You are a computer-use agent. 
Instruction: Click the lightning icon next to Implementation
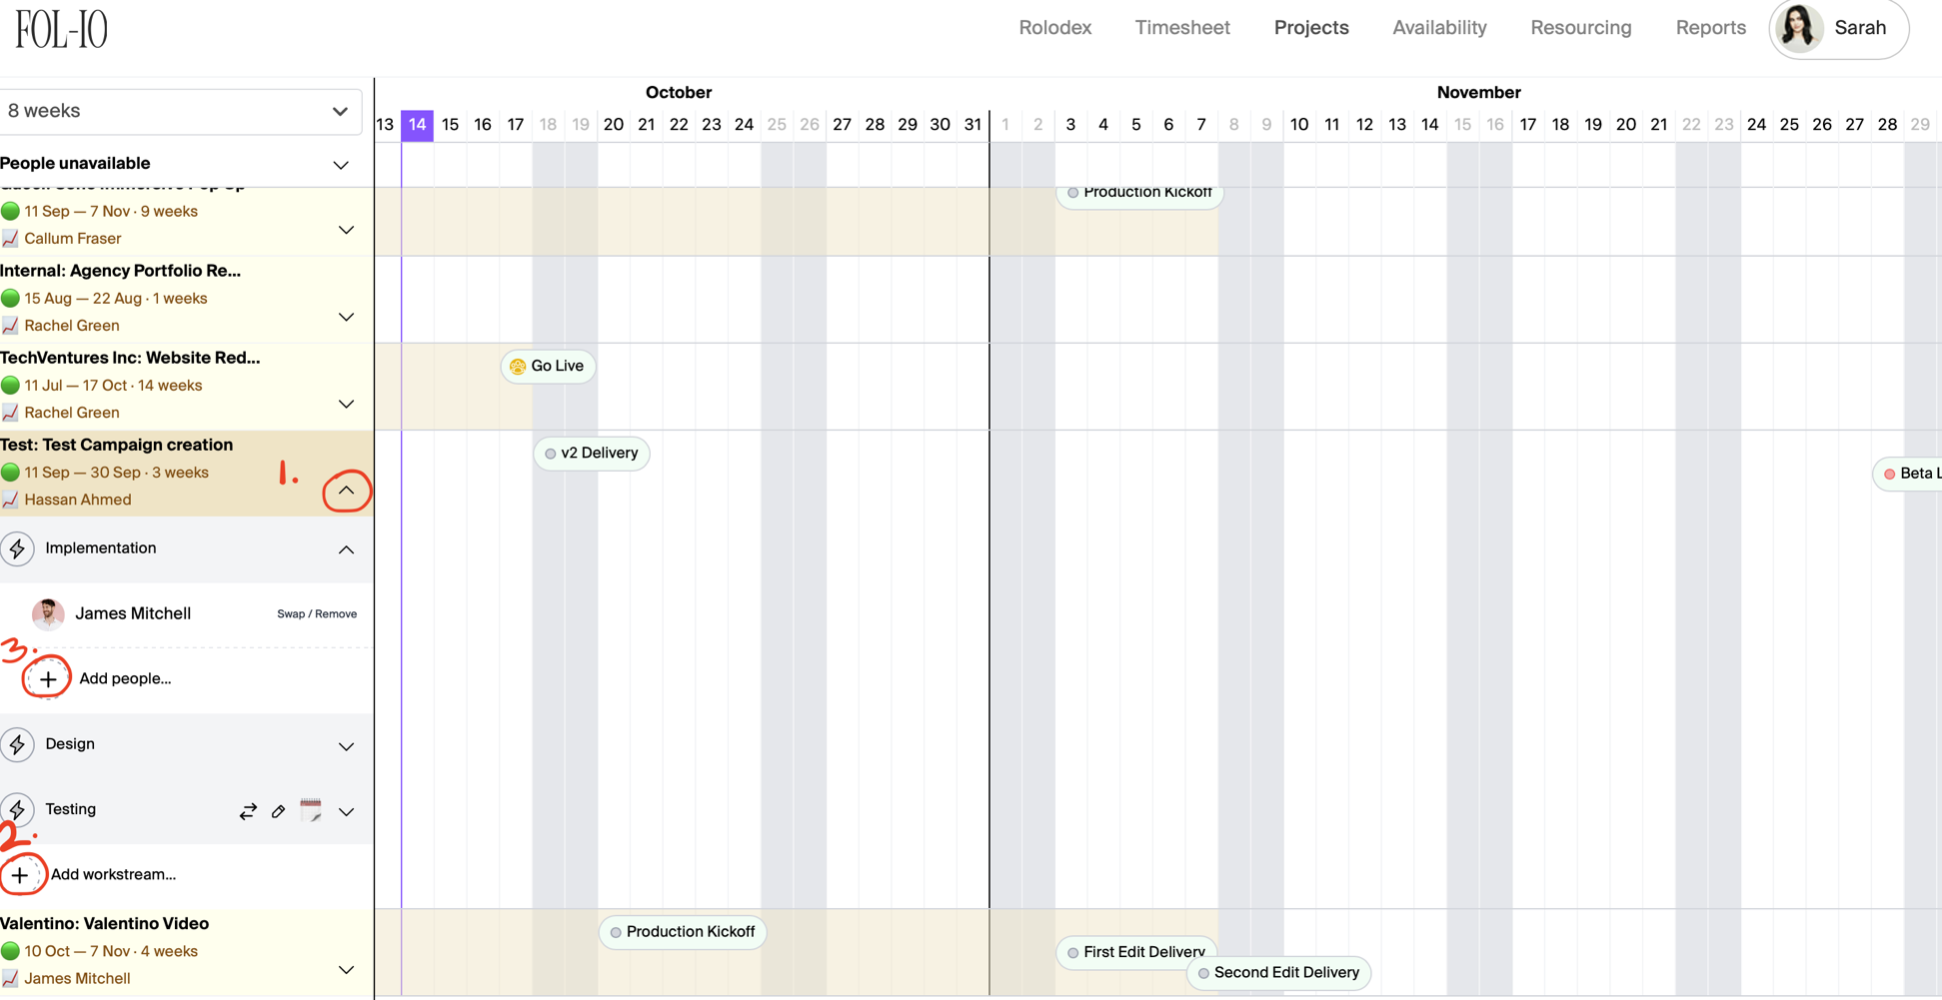point(18,548)
